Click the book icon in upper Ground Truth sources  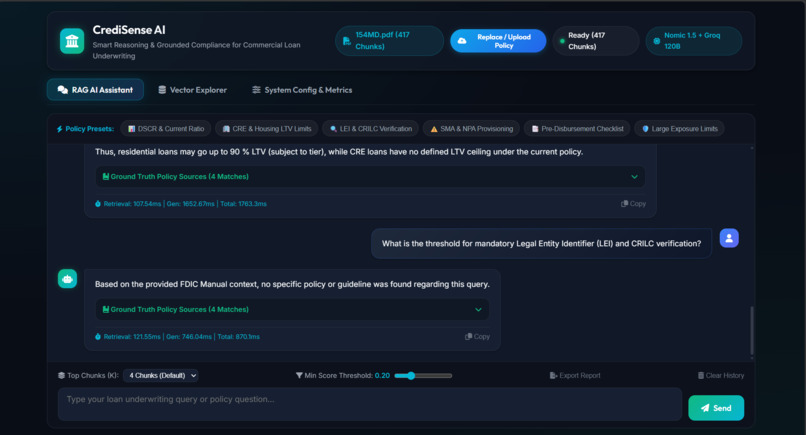click(106, 177)
